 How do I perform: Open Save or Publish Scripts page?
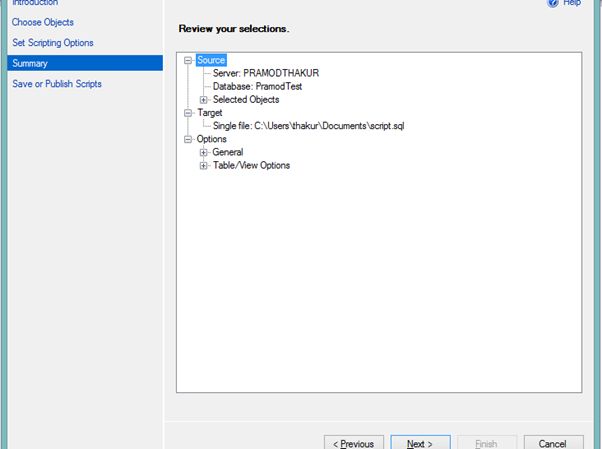click(57, 84)
